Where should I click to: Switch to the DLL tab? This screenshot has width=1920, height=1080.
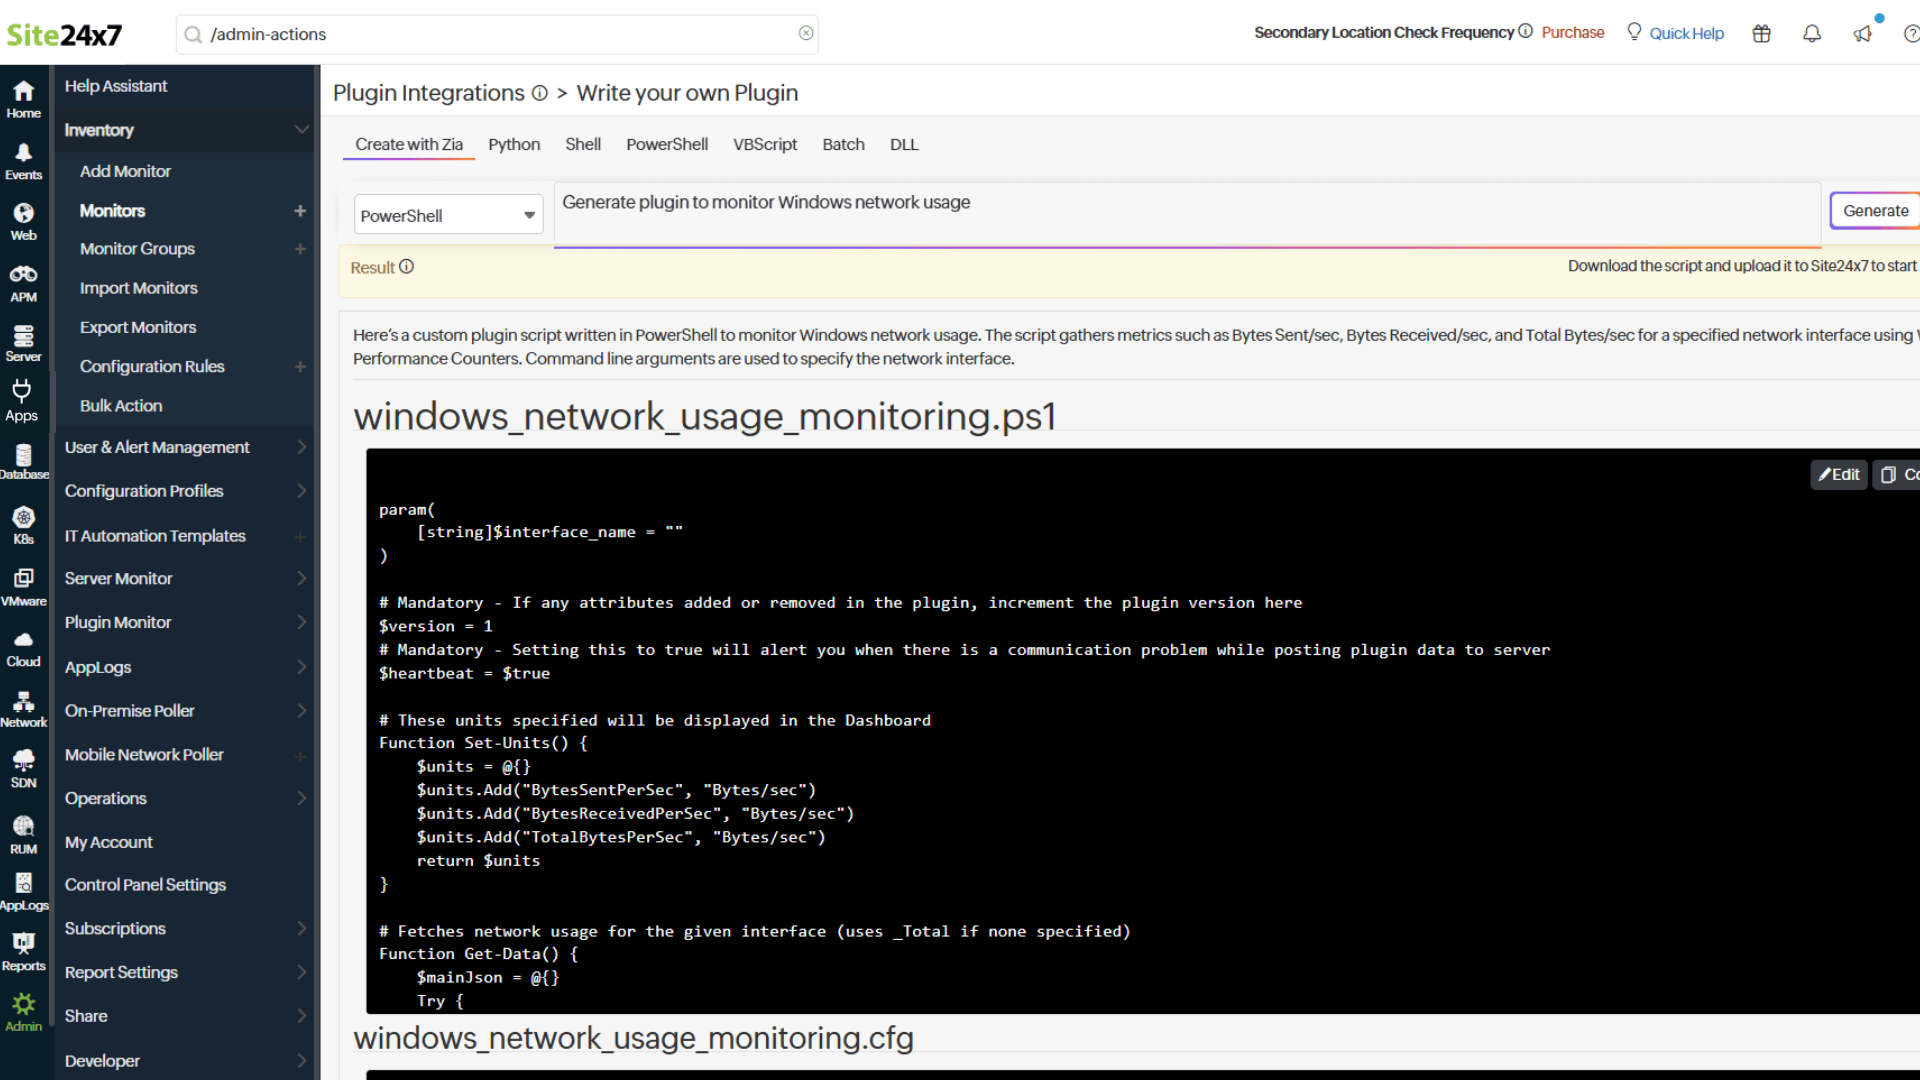point(904,144)
